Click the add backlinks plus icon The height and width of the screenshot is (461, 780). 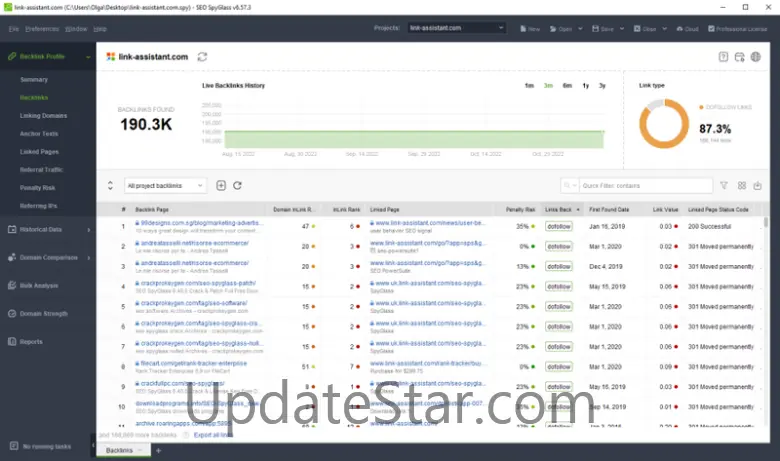point(221,185)
